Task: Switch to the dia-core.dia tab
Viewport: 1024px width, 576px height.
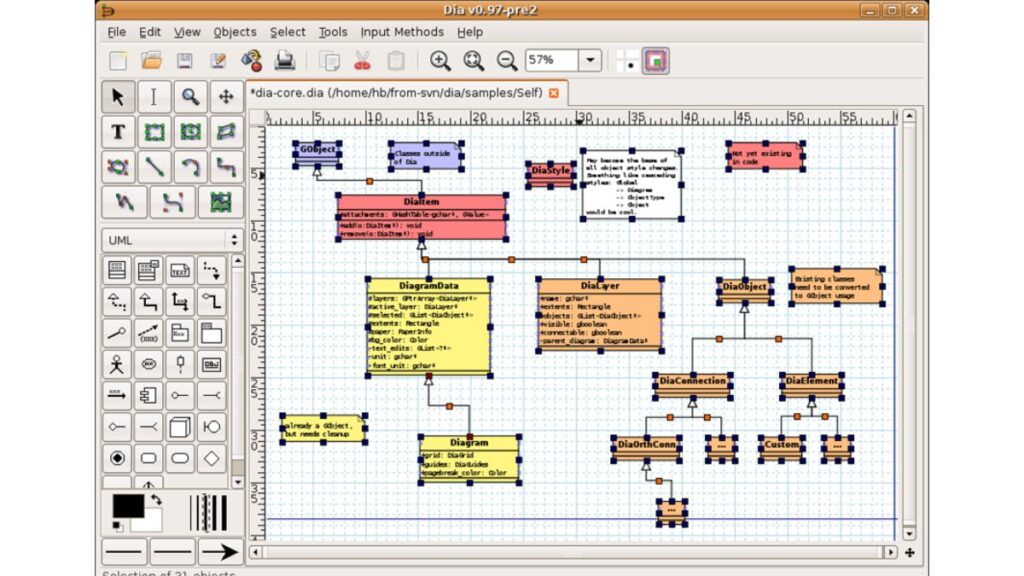Action: click(397, 93)
